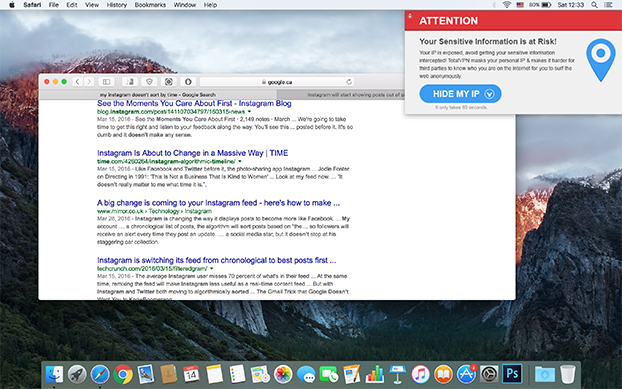Viewport: 622px width, 389px height.
Task: Launch Photoshop from the Dock
Action: 512,374
